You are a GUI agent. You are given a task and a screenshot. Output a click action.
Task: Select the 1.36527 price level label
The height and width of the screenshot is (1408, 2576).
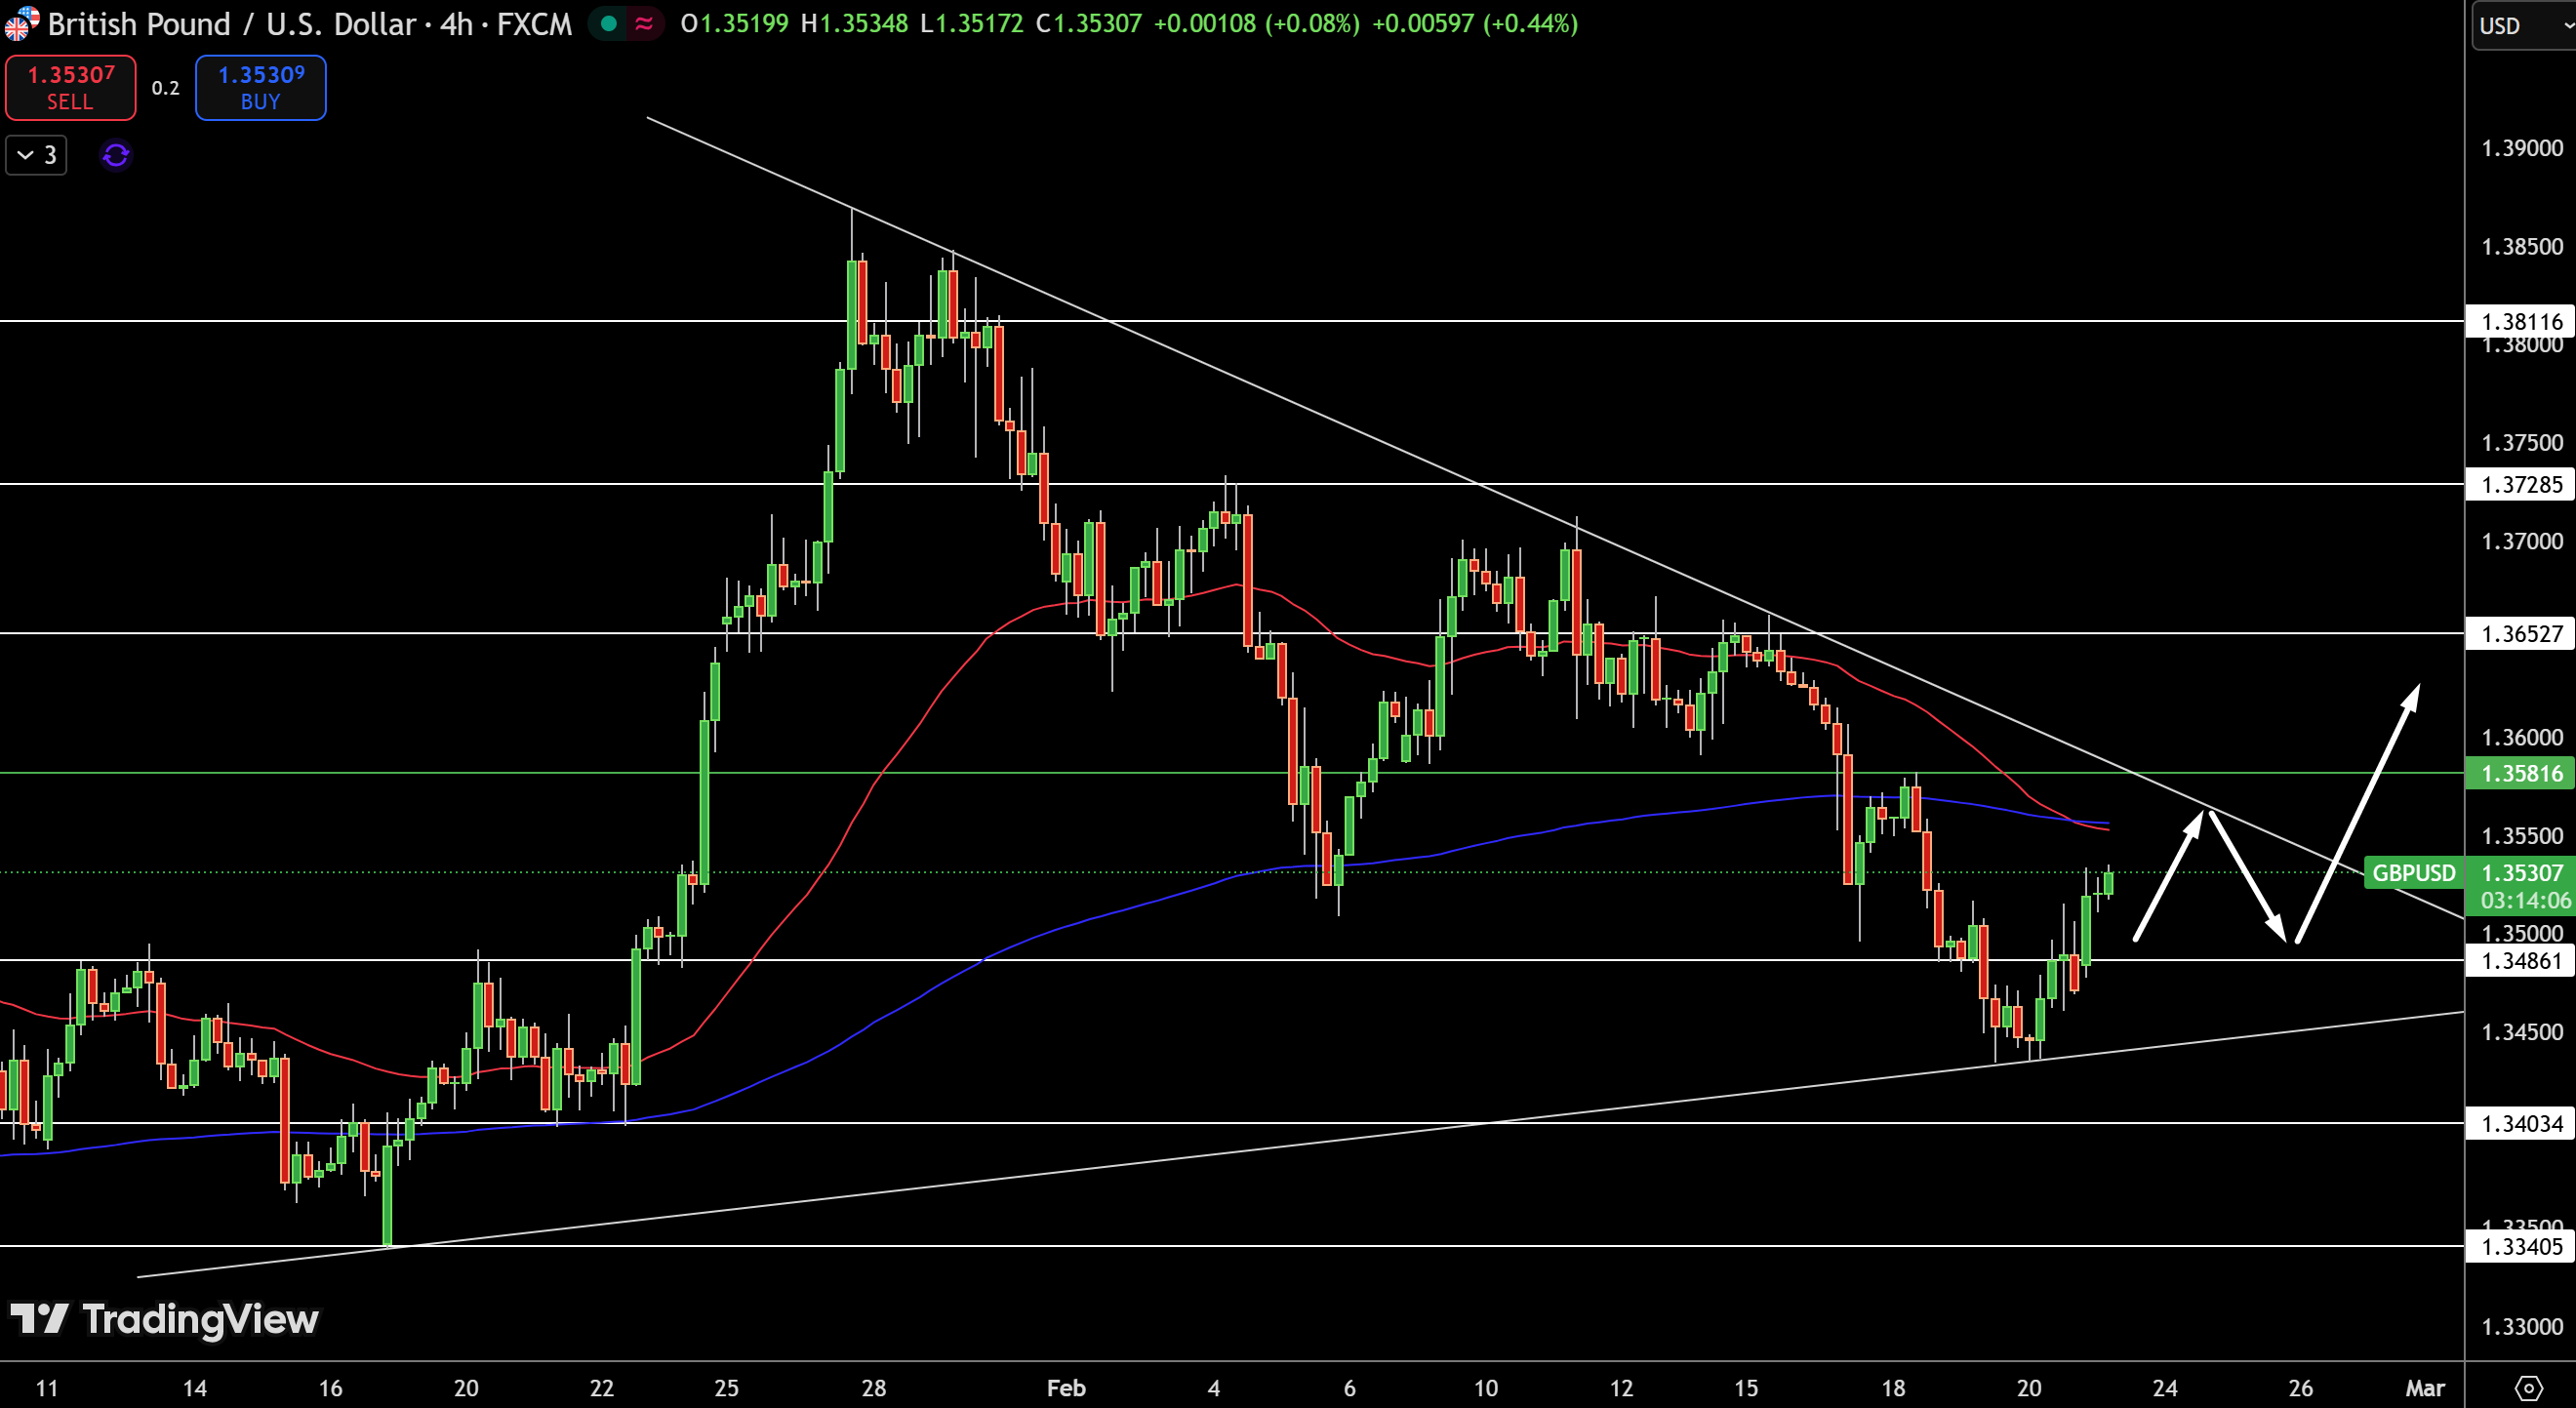click(x=2521, y=633)
